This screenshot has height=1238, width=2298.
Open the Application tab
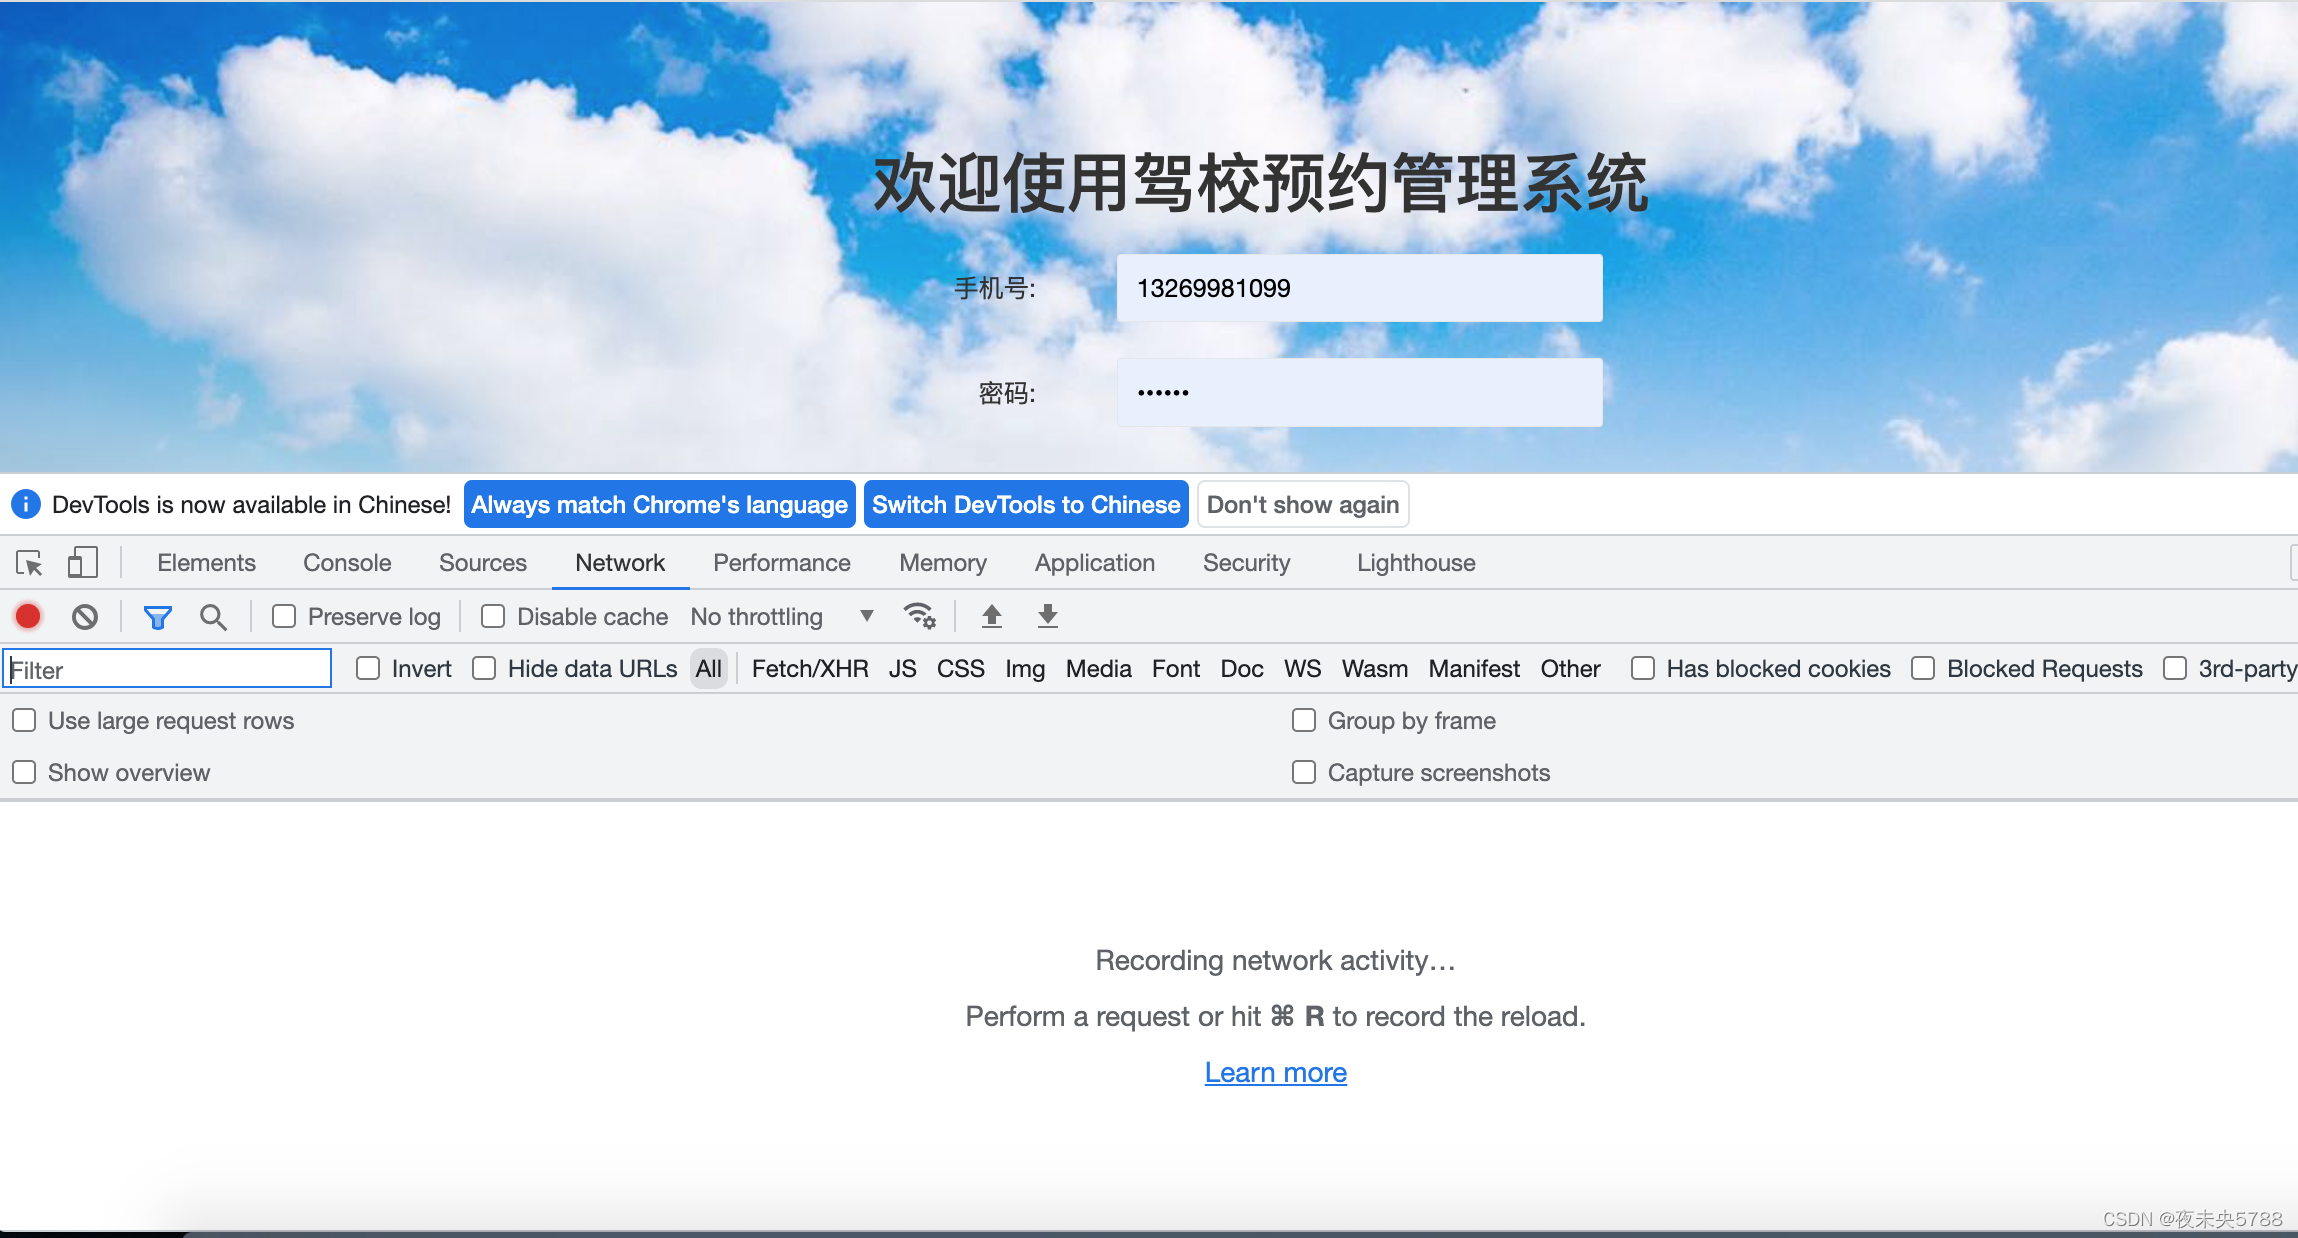tap(1094, 563)
